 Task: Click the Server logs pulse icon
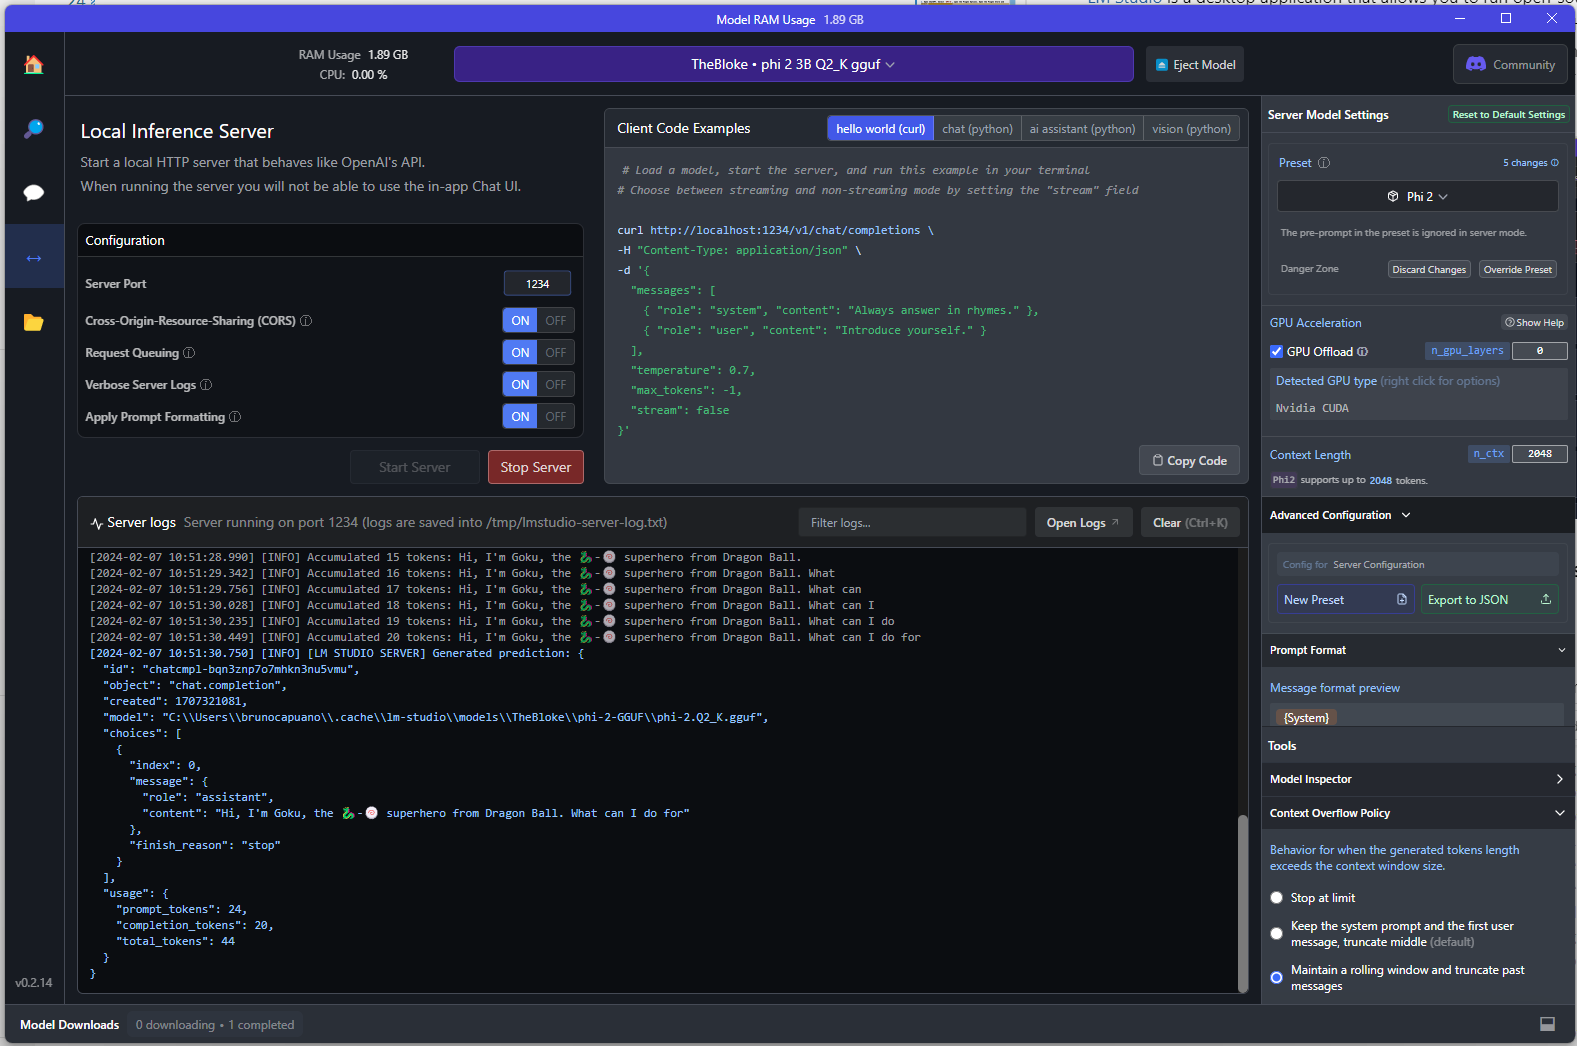pos(97,523)
